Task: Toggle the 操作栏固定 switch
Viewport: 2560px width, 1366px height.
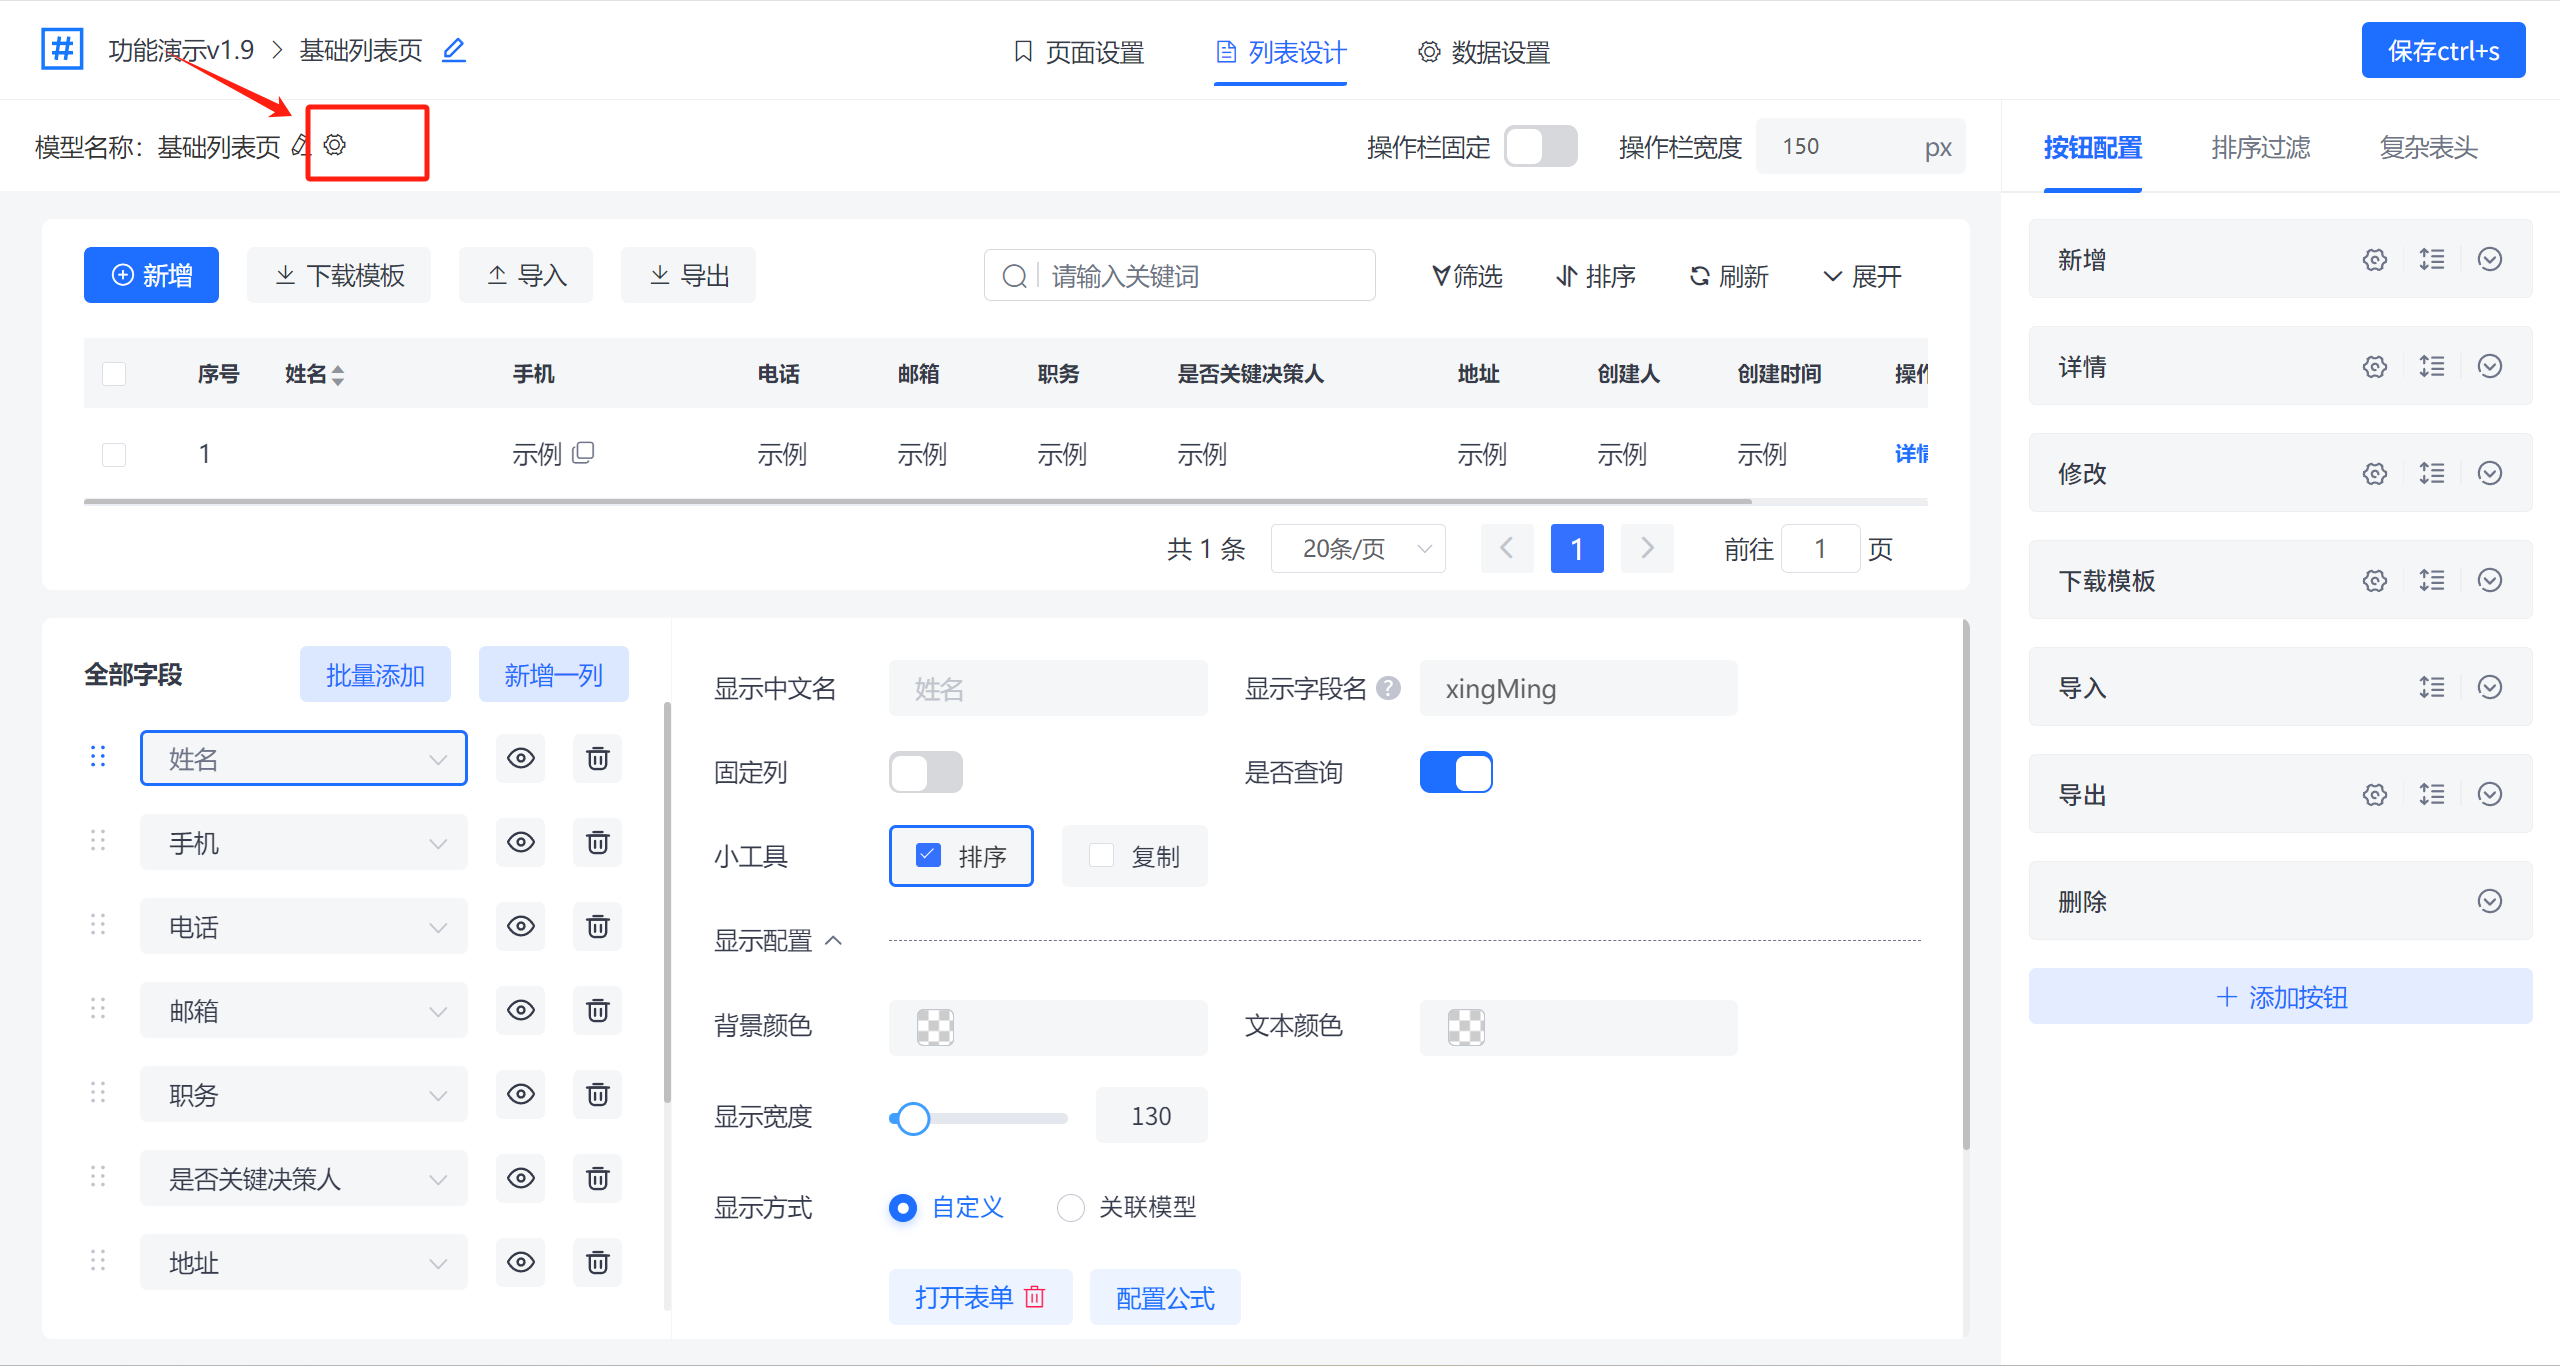Action: (x=1540, y=147)
